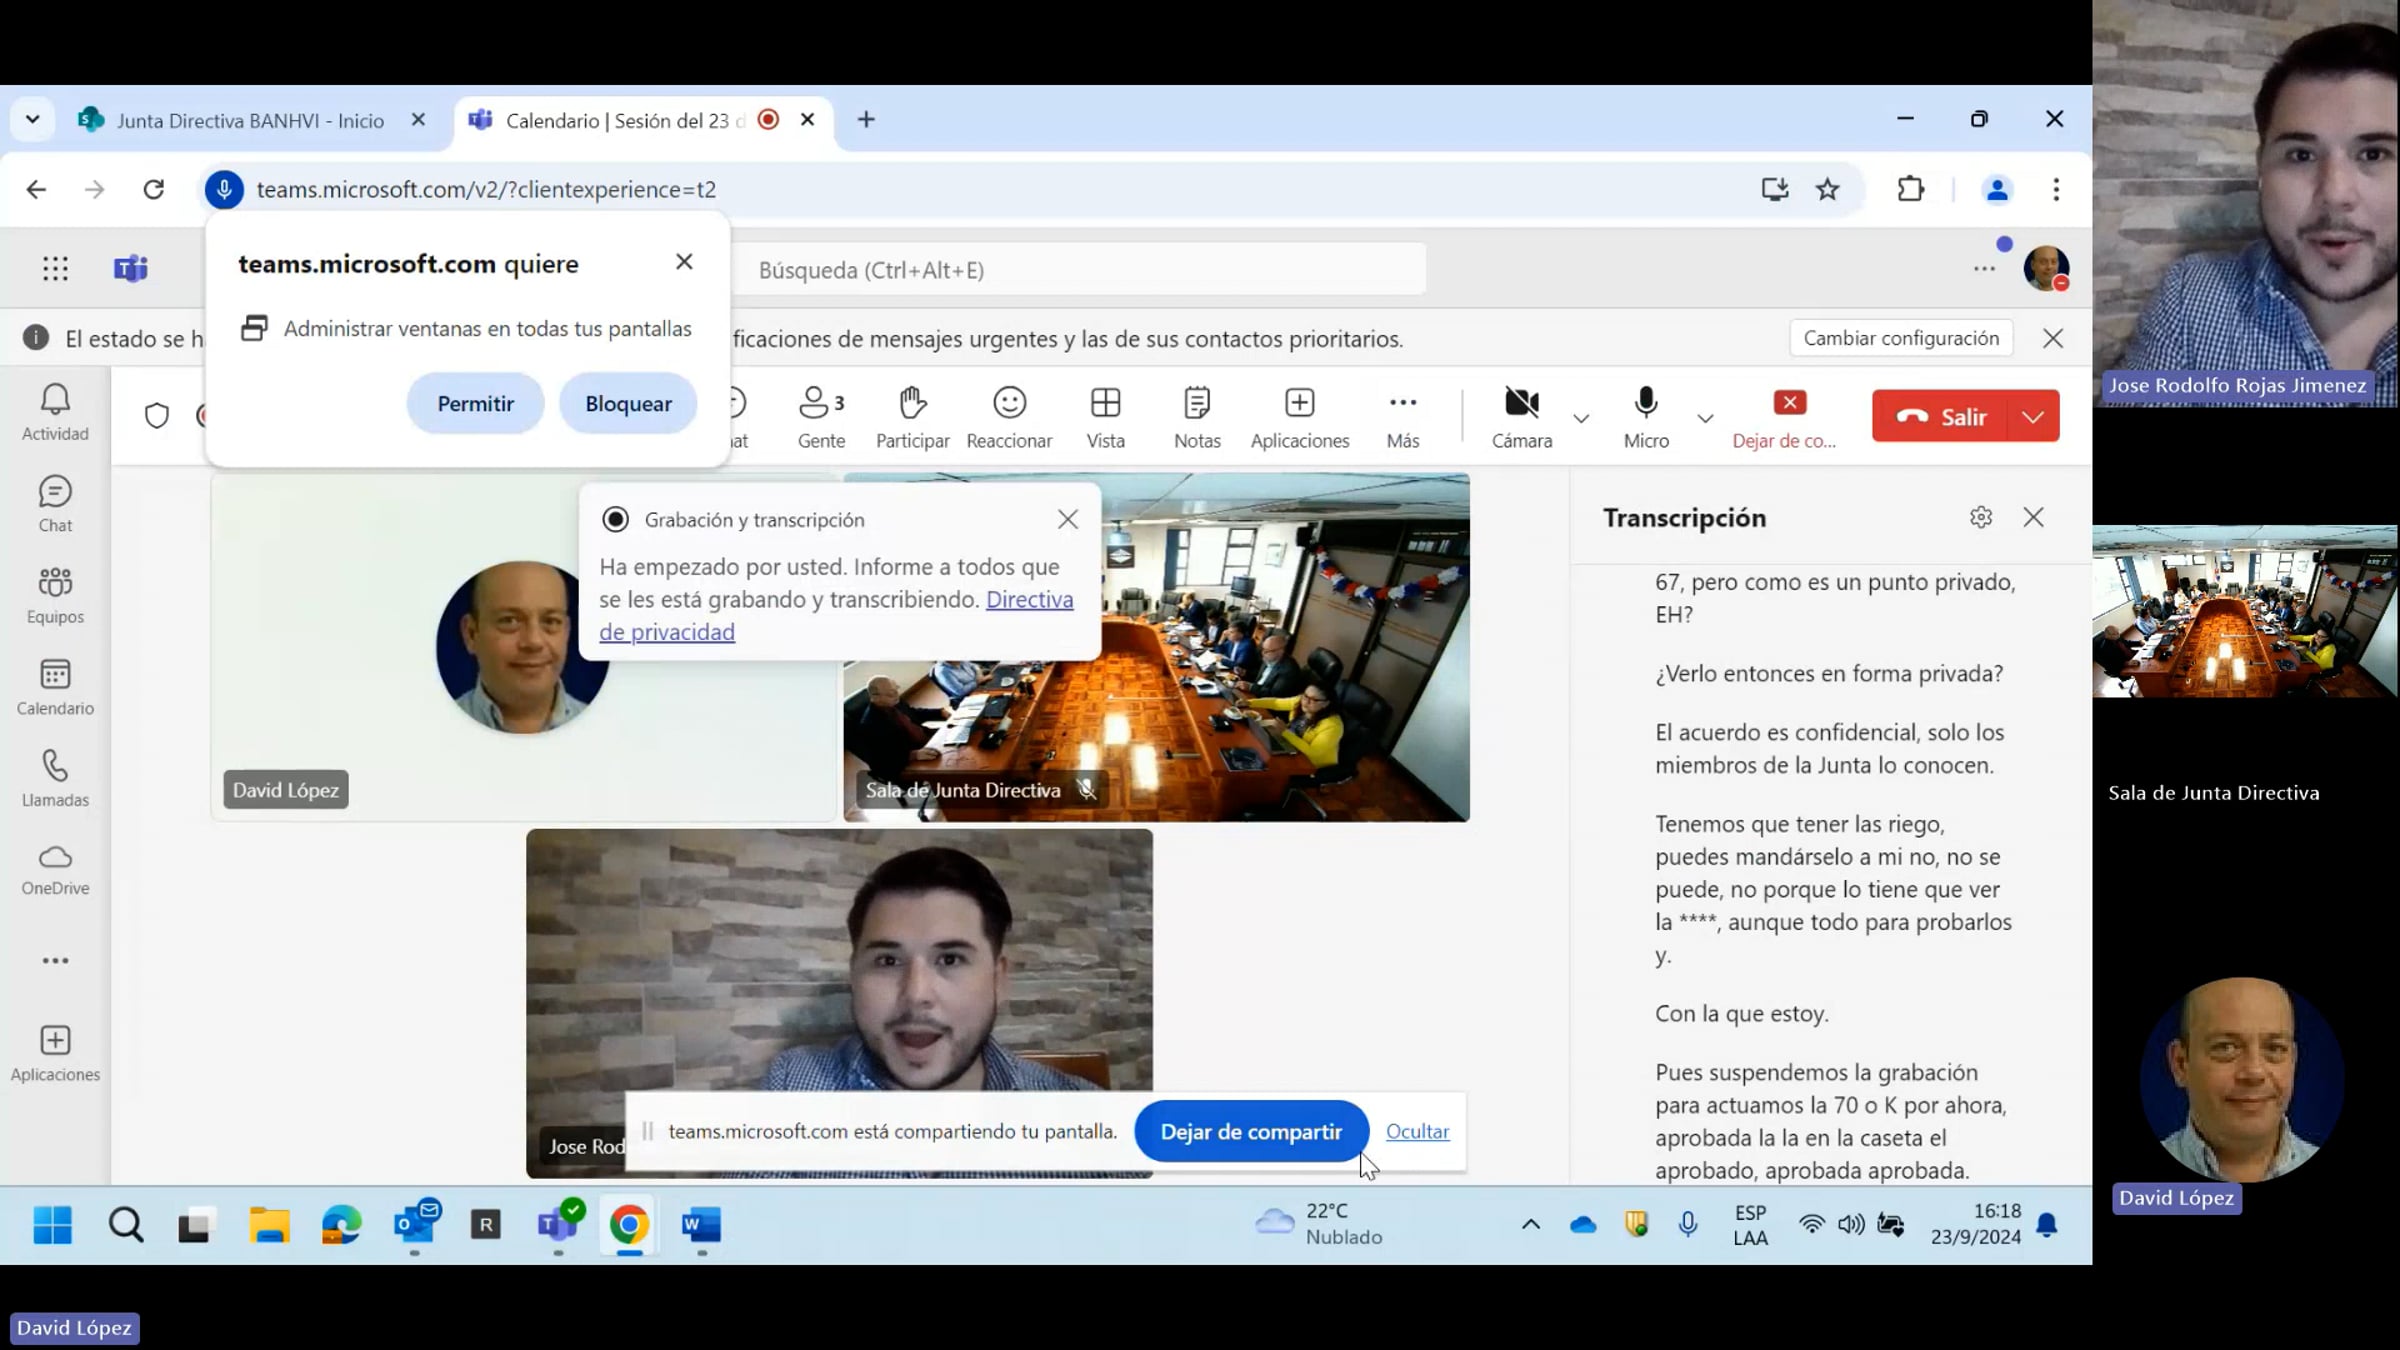2400x1350 pixels.
Task: Raise hand with Participar button
Action: point(912,417)
